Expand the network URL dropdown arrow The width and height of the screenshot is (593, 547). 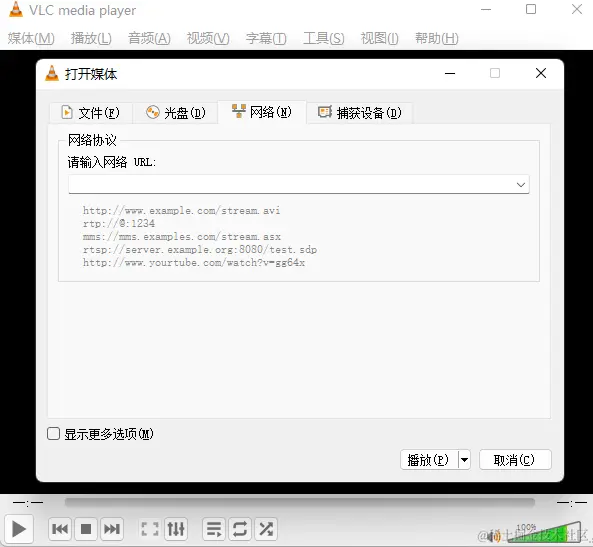(521, 185)
